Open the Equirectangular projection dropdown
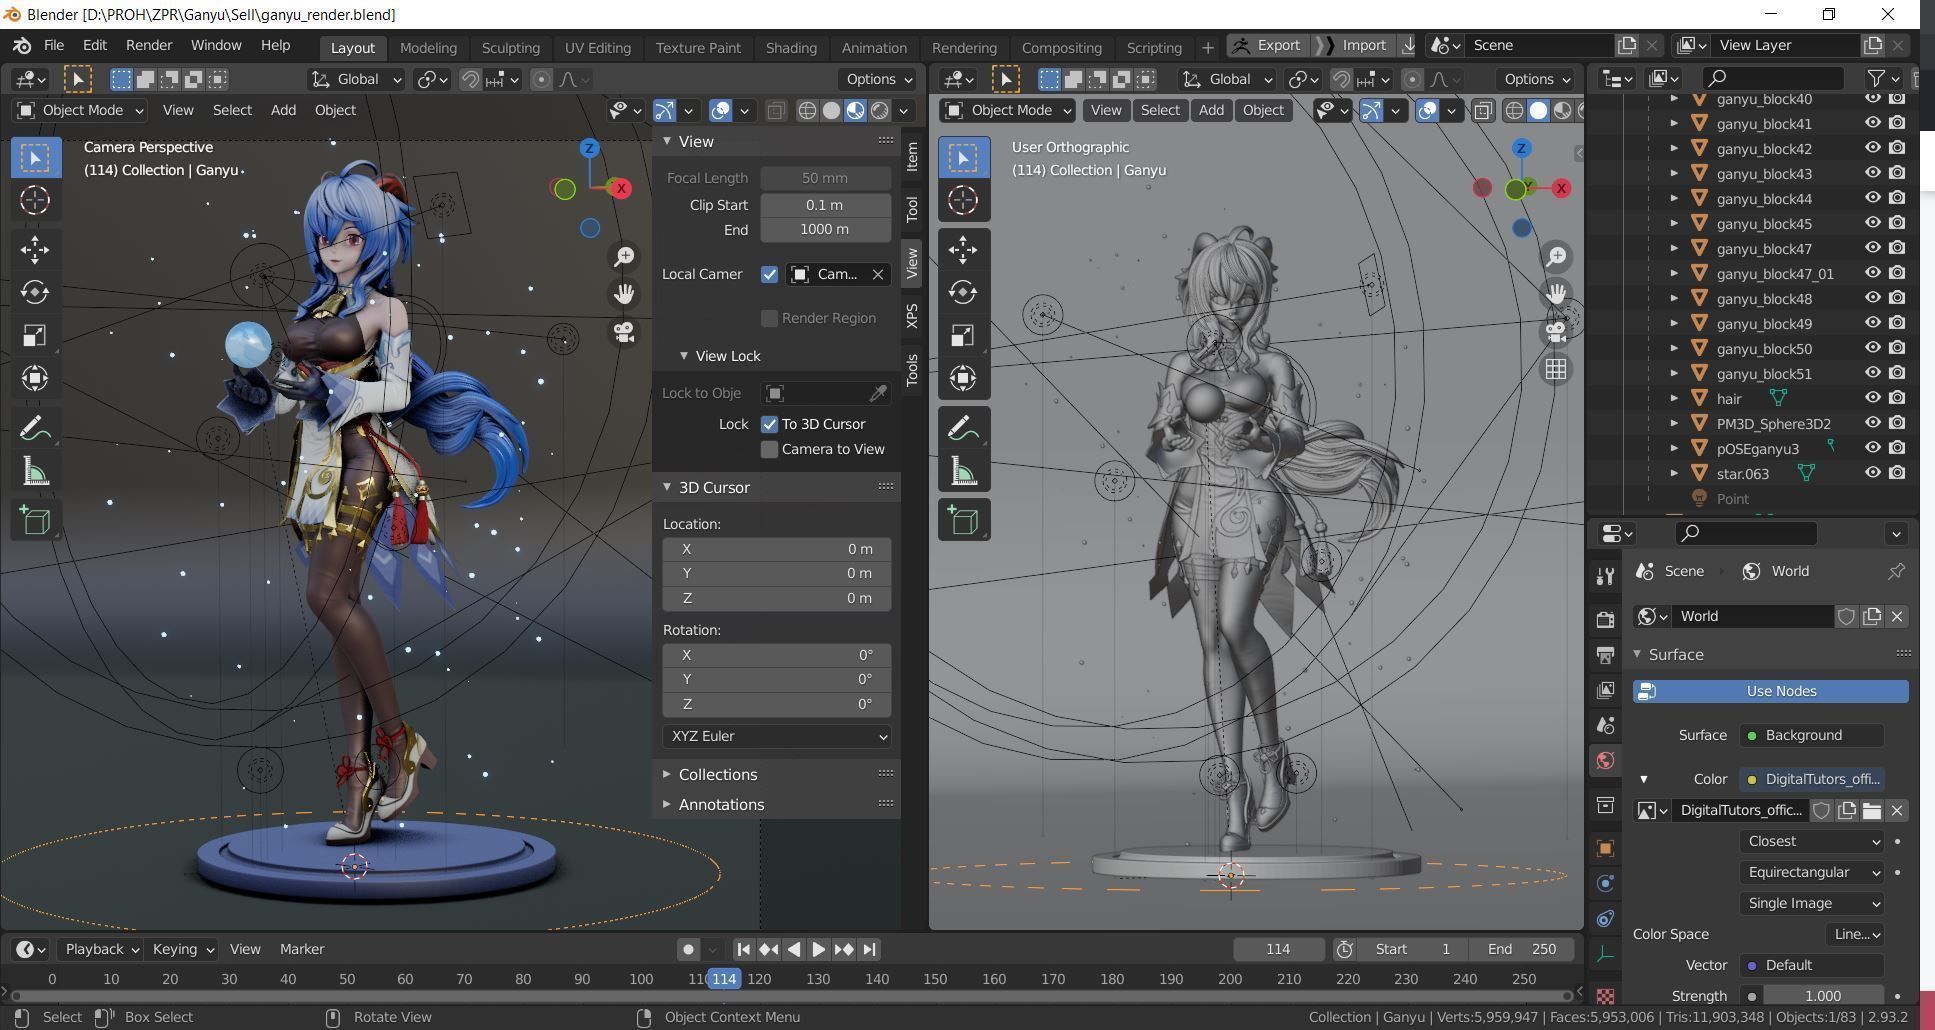 click(1813, 872)
